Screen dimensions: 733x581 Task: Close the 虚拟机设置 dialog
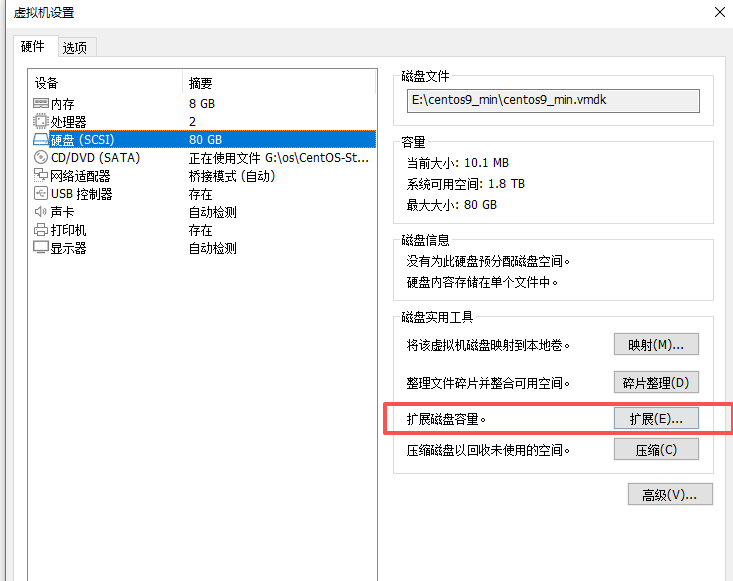click(x=720, y=12)
